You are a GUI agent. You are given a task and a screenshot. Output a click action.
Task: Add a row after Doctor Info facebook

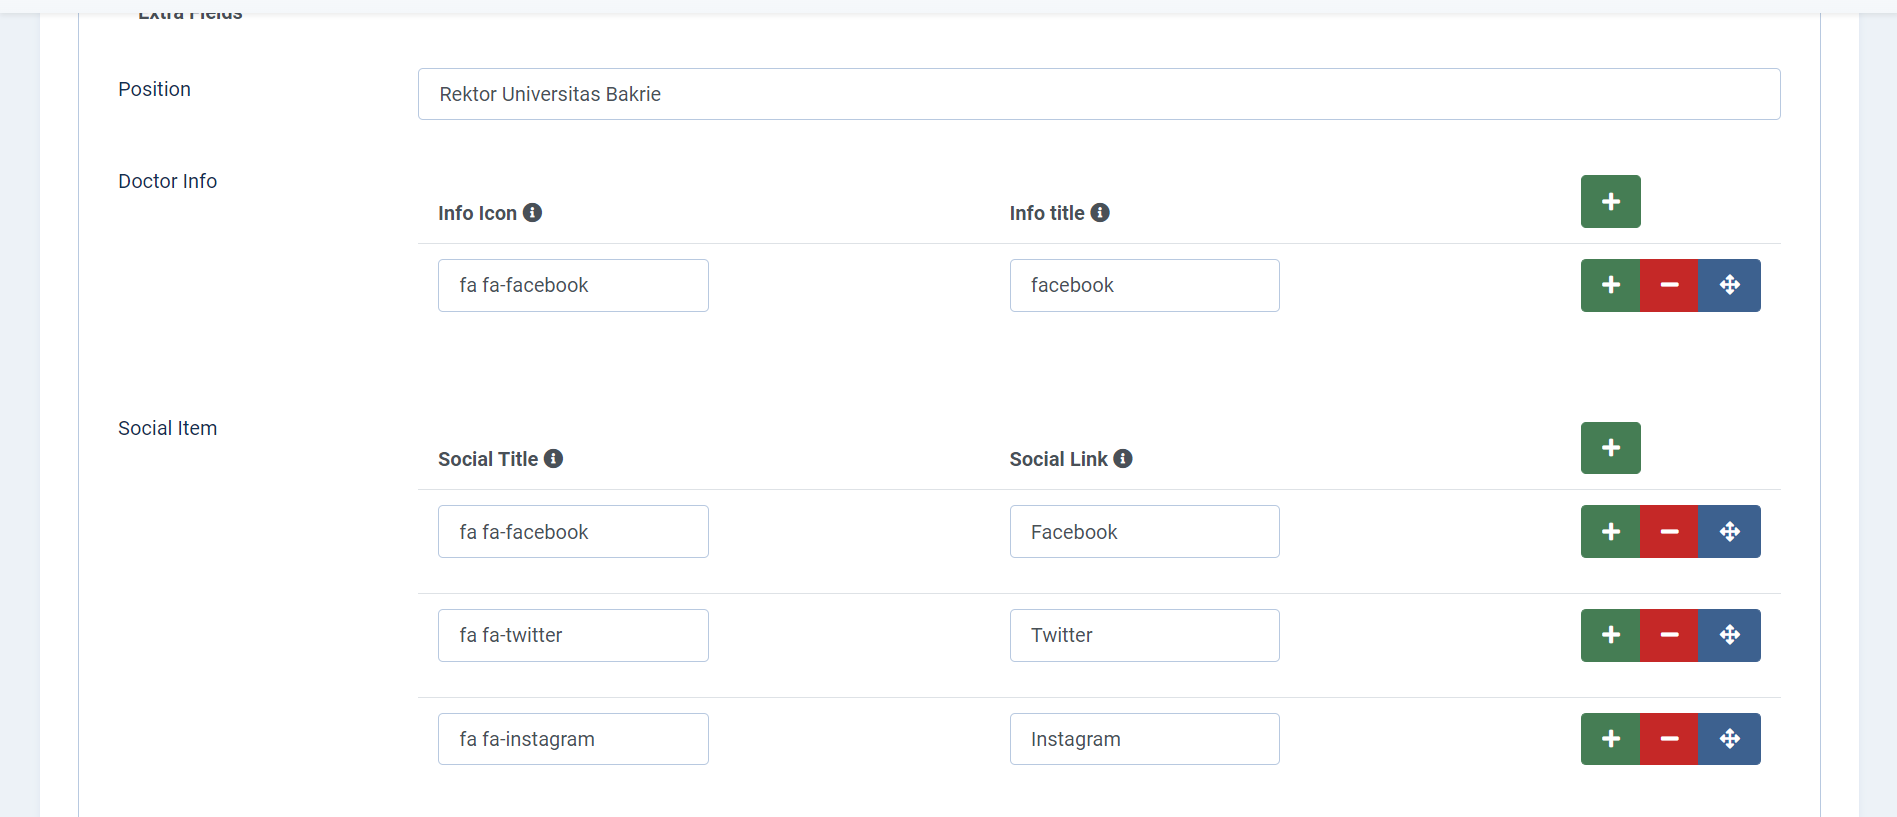(x=1610, y=286)
